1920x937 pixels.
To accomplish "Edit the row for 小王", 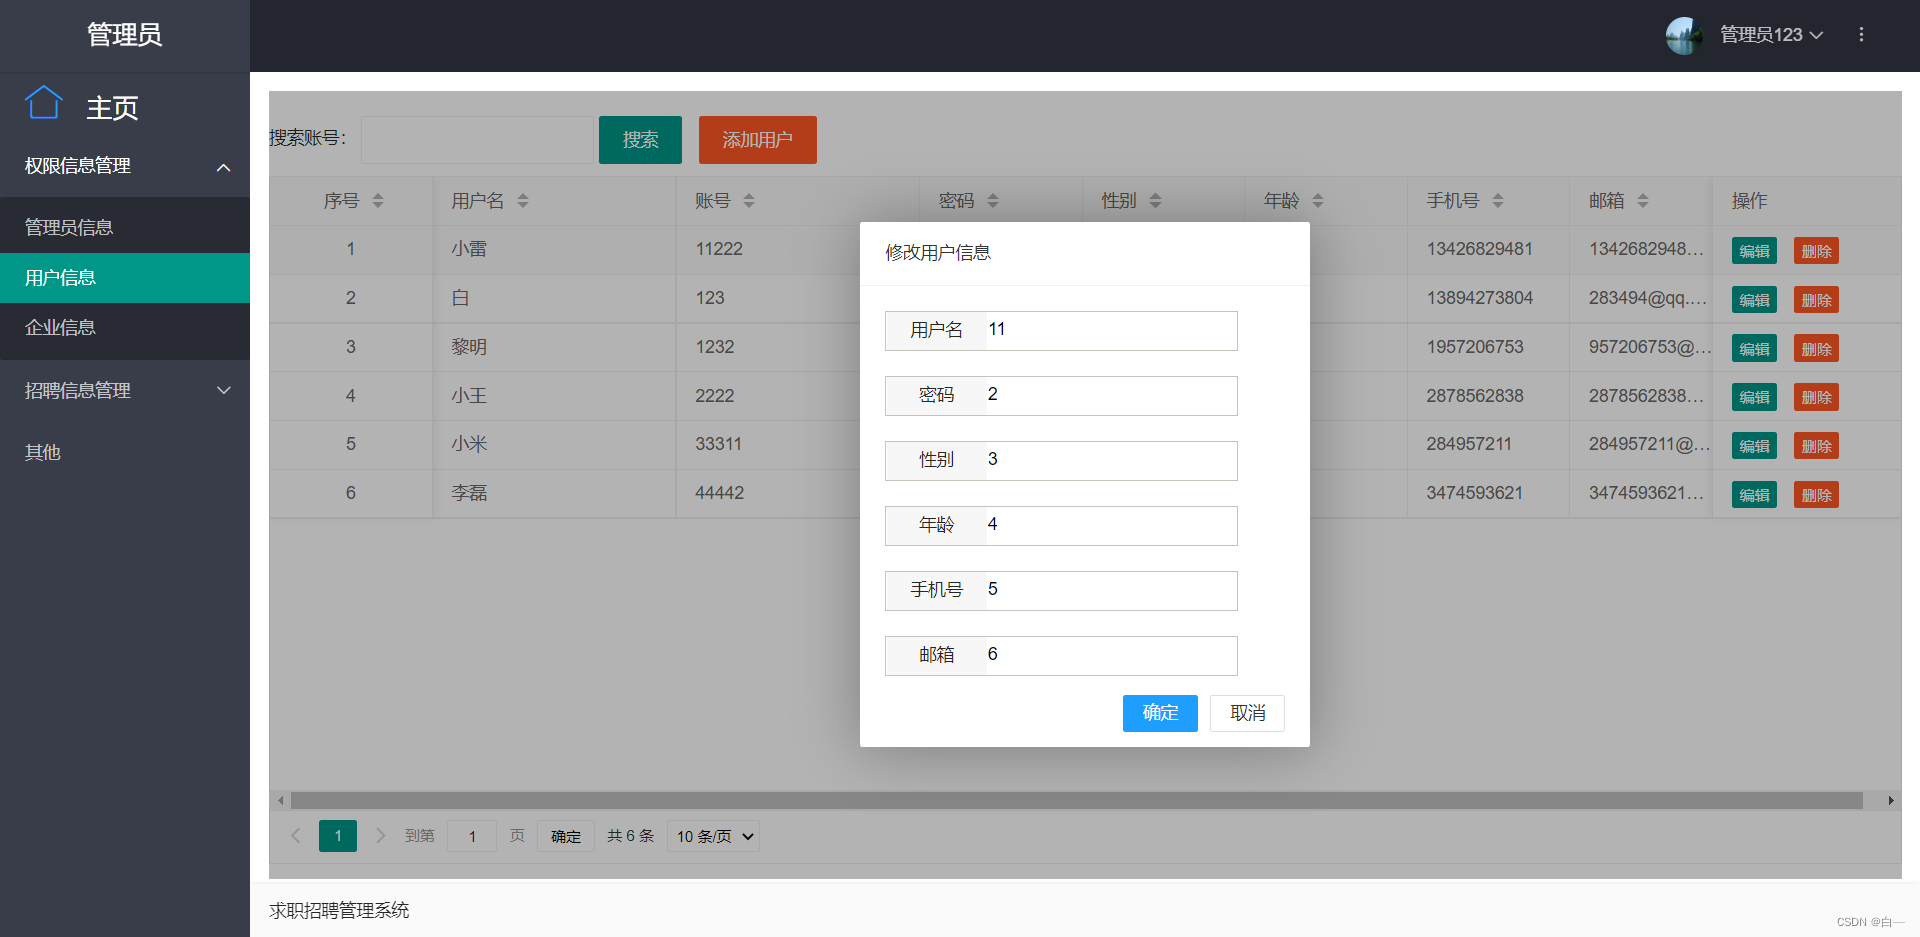I will (1754, 397).
